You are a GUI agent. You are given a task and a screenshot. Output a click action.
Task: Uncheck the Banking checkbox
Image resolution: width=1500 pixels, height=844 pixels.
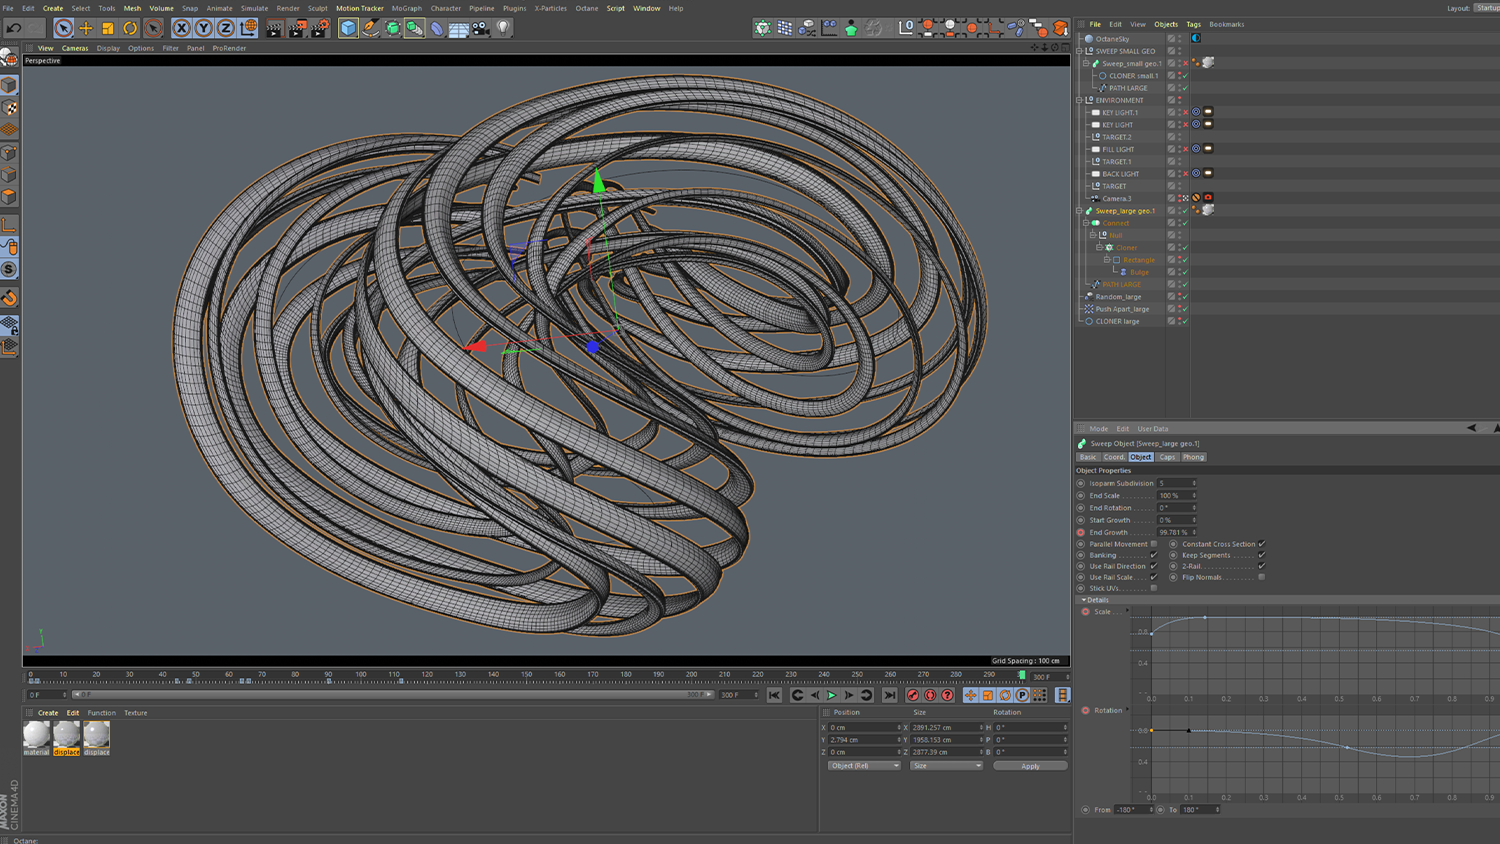click(x=1153, y=555)
